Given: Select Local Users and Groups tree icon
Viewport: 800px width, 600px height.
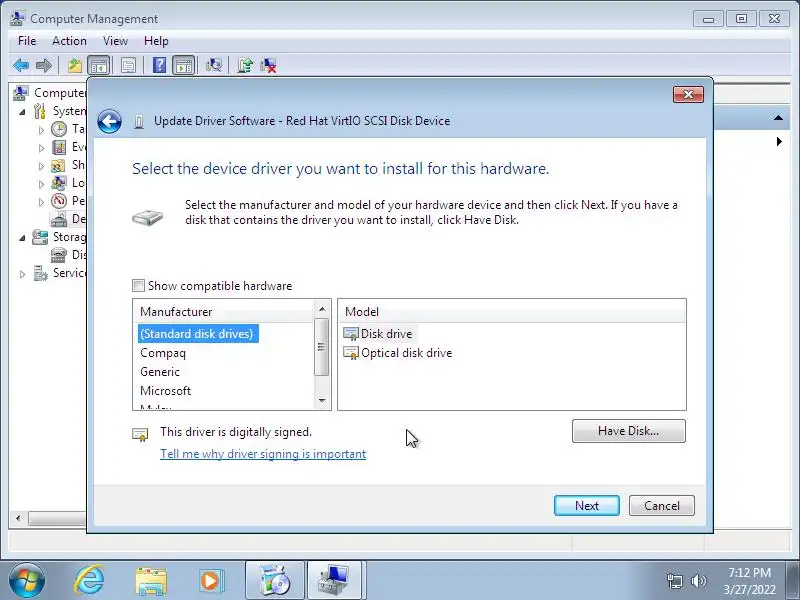Looking at the screenshot, I should [x=59, y=183].
